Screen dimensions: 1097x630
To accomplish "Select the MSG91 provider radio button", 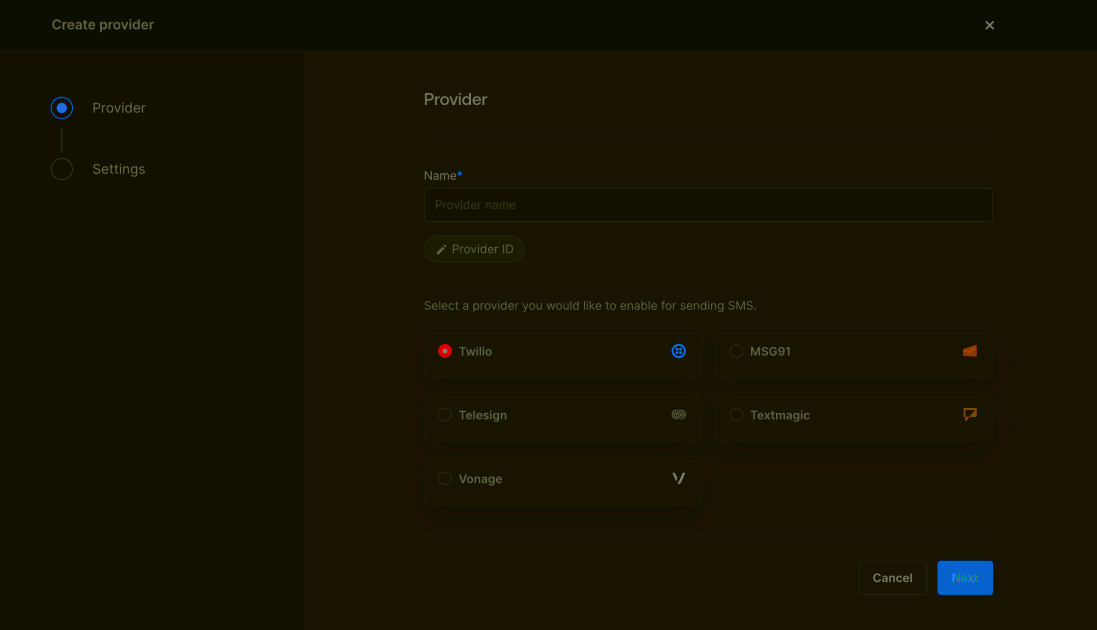I will pyautogui.click(x=736, y=351).
